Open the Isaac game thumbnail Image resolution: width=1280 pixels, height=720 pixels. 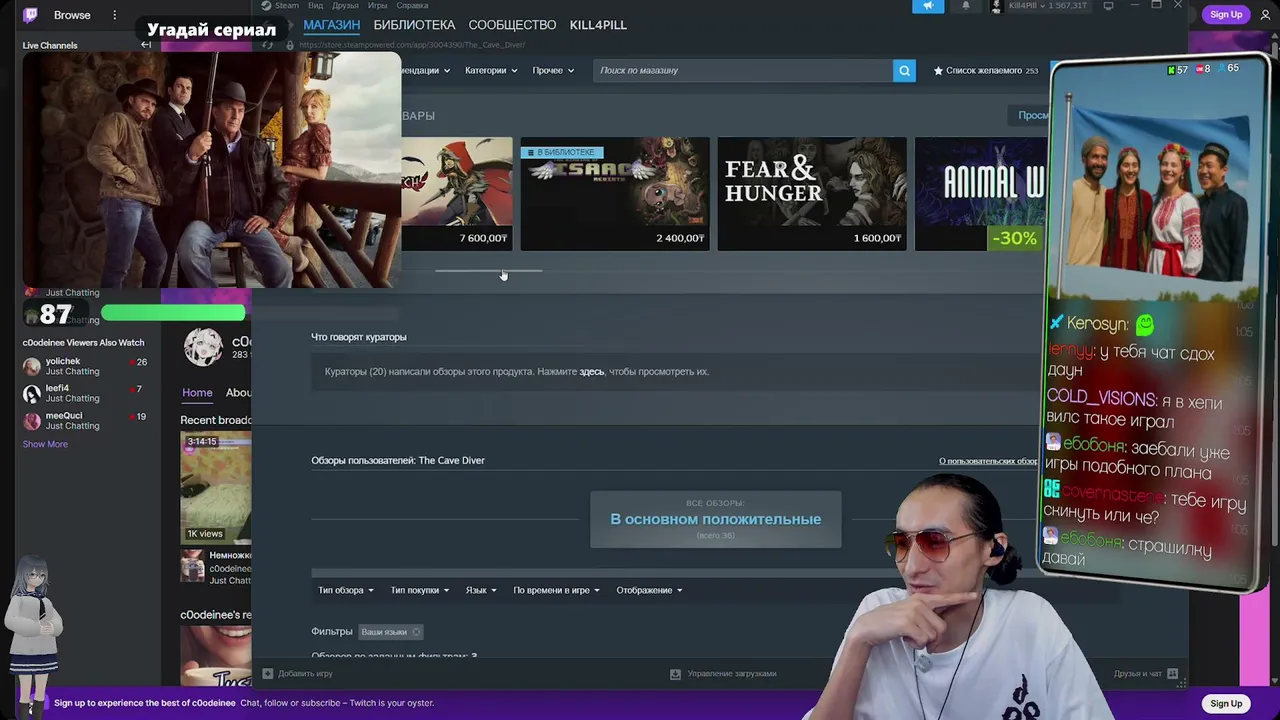(615, 194)
